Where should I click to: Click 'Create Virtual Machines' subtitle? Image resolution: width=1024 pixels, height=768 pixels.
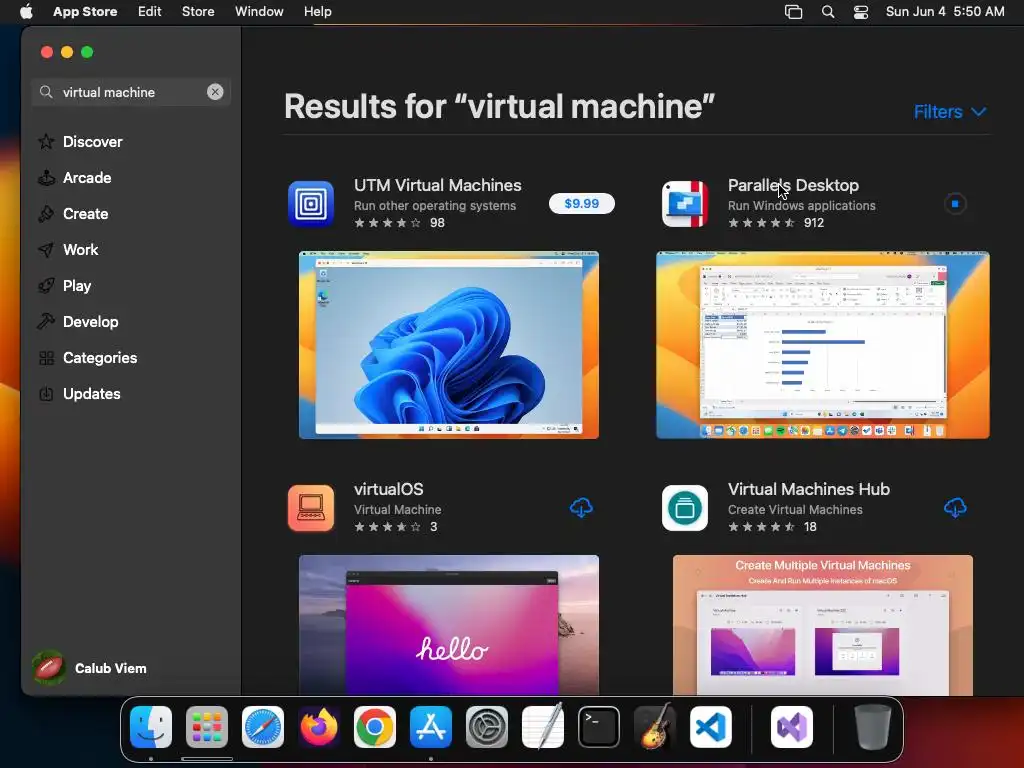pyautogui.click(x=795, y=510)
